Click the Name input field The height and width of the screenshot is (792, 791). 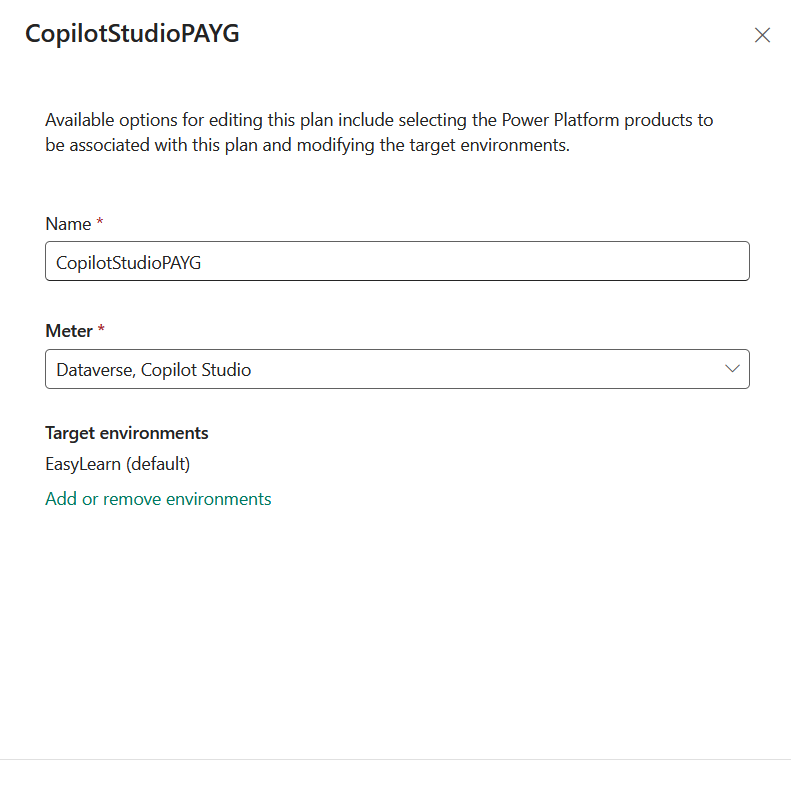tap(397, 261)
